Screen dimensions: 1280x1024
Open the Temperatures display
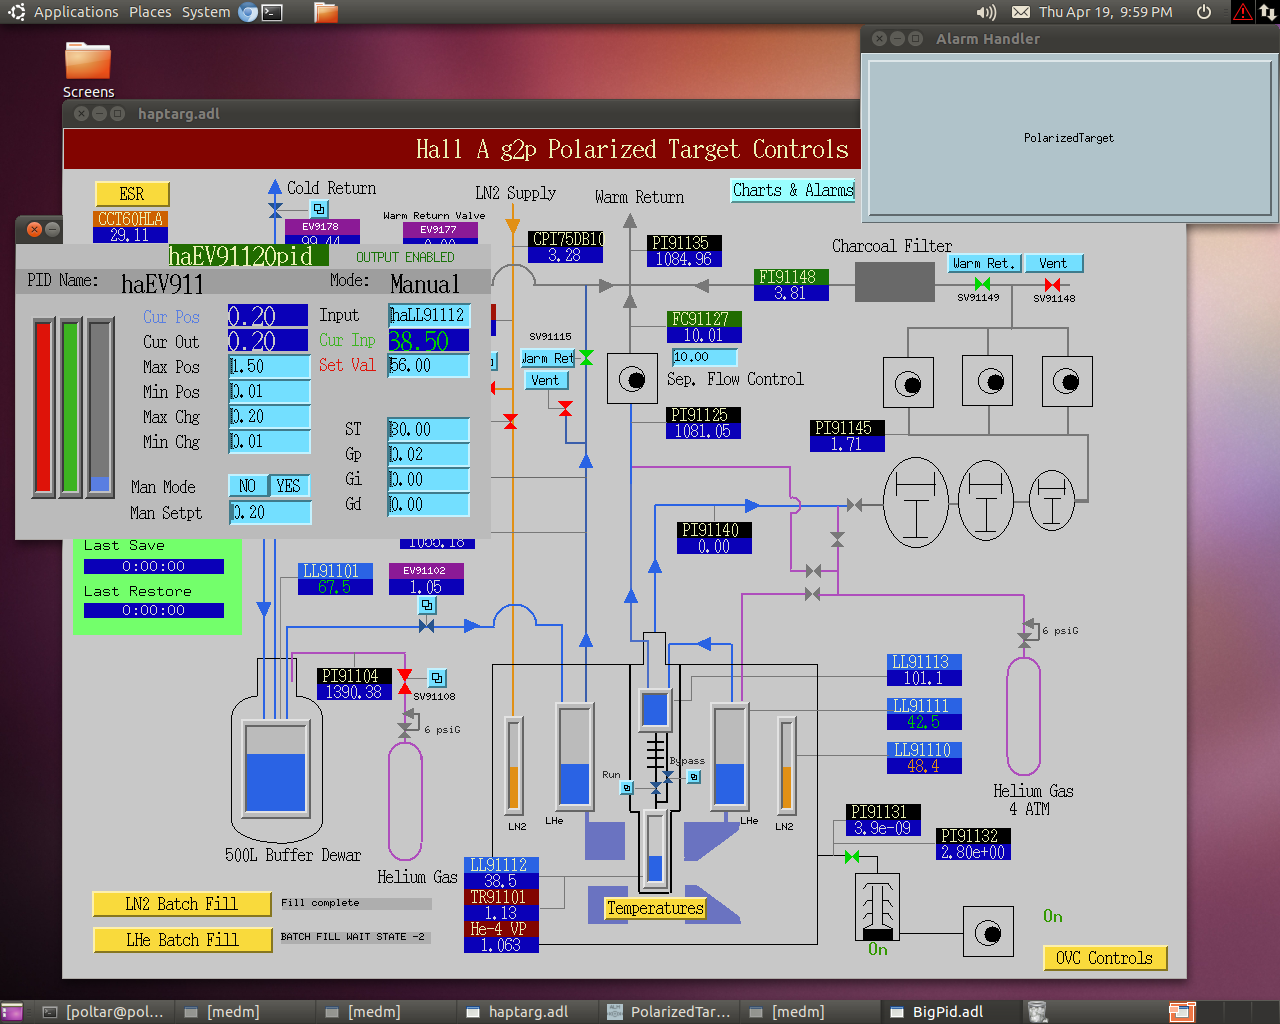point(655,908)
